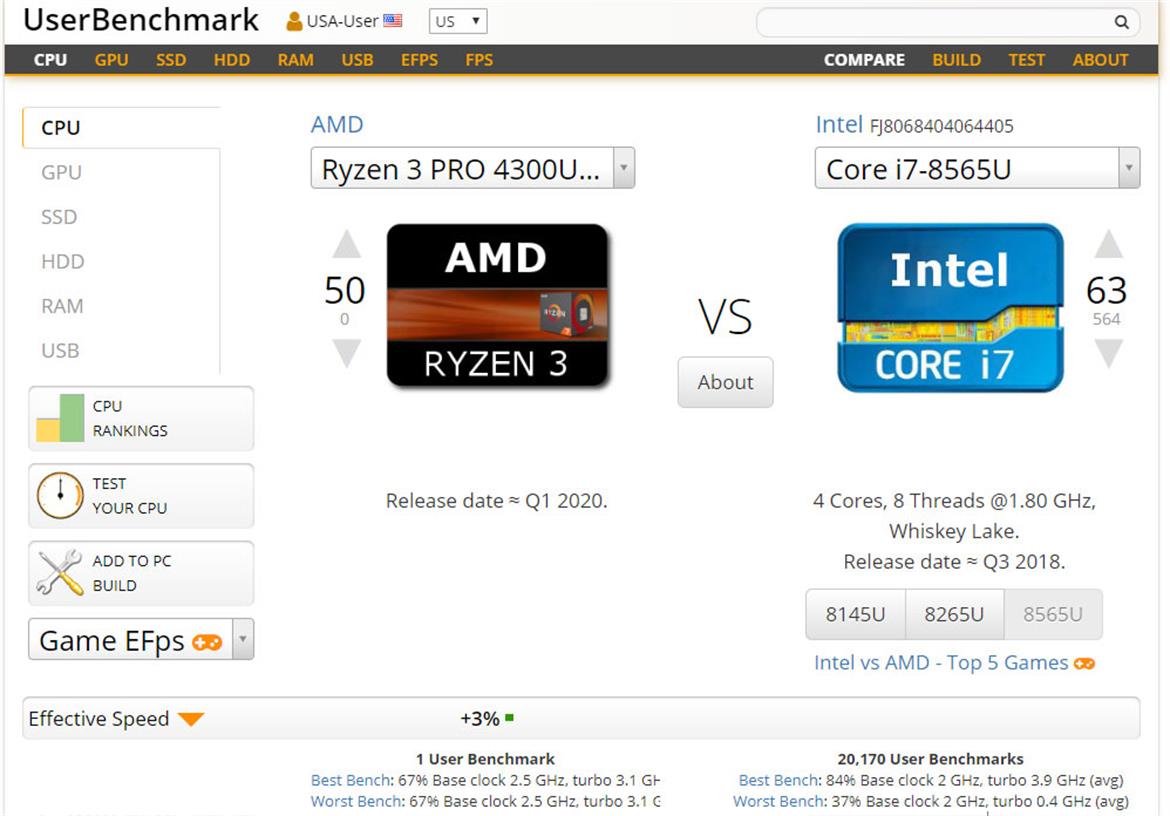Downvote the AMD Ryzen 3 processor

[x=346, y=353]
